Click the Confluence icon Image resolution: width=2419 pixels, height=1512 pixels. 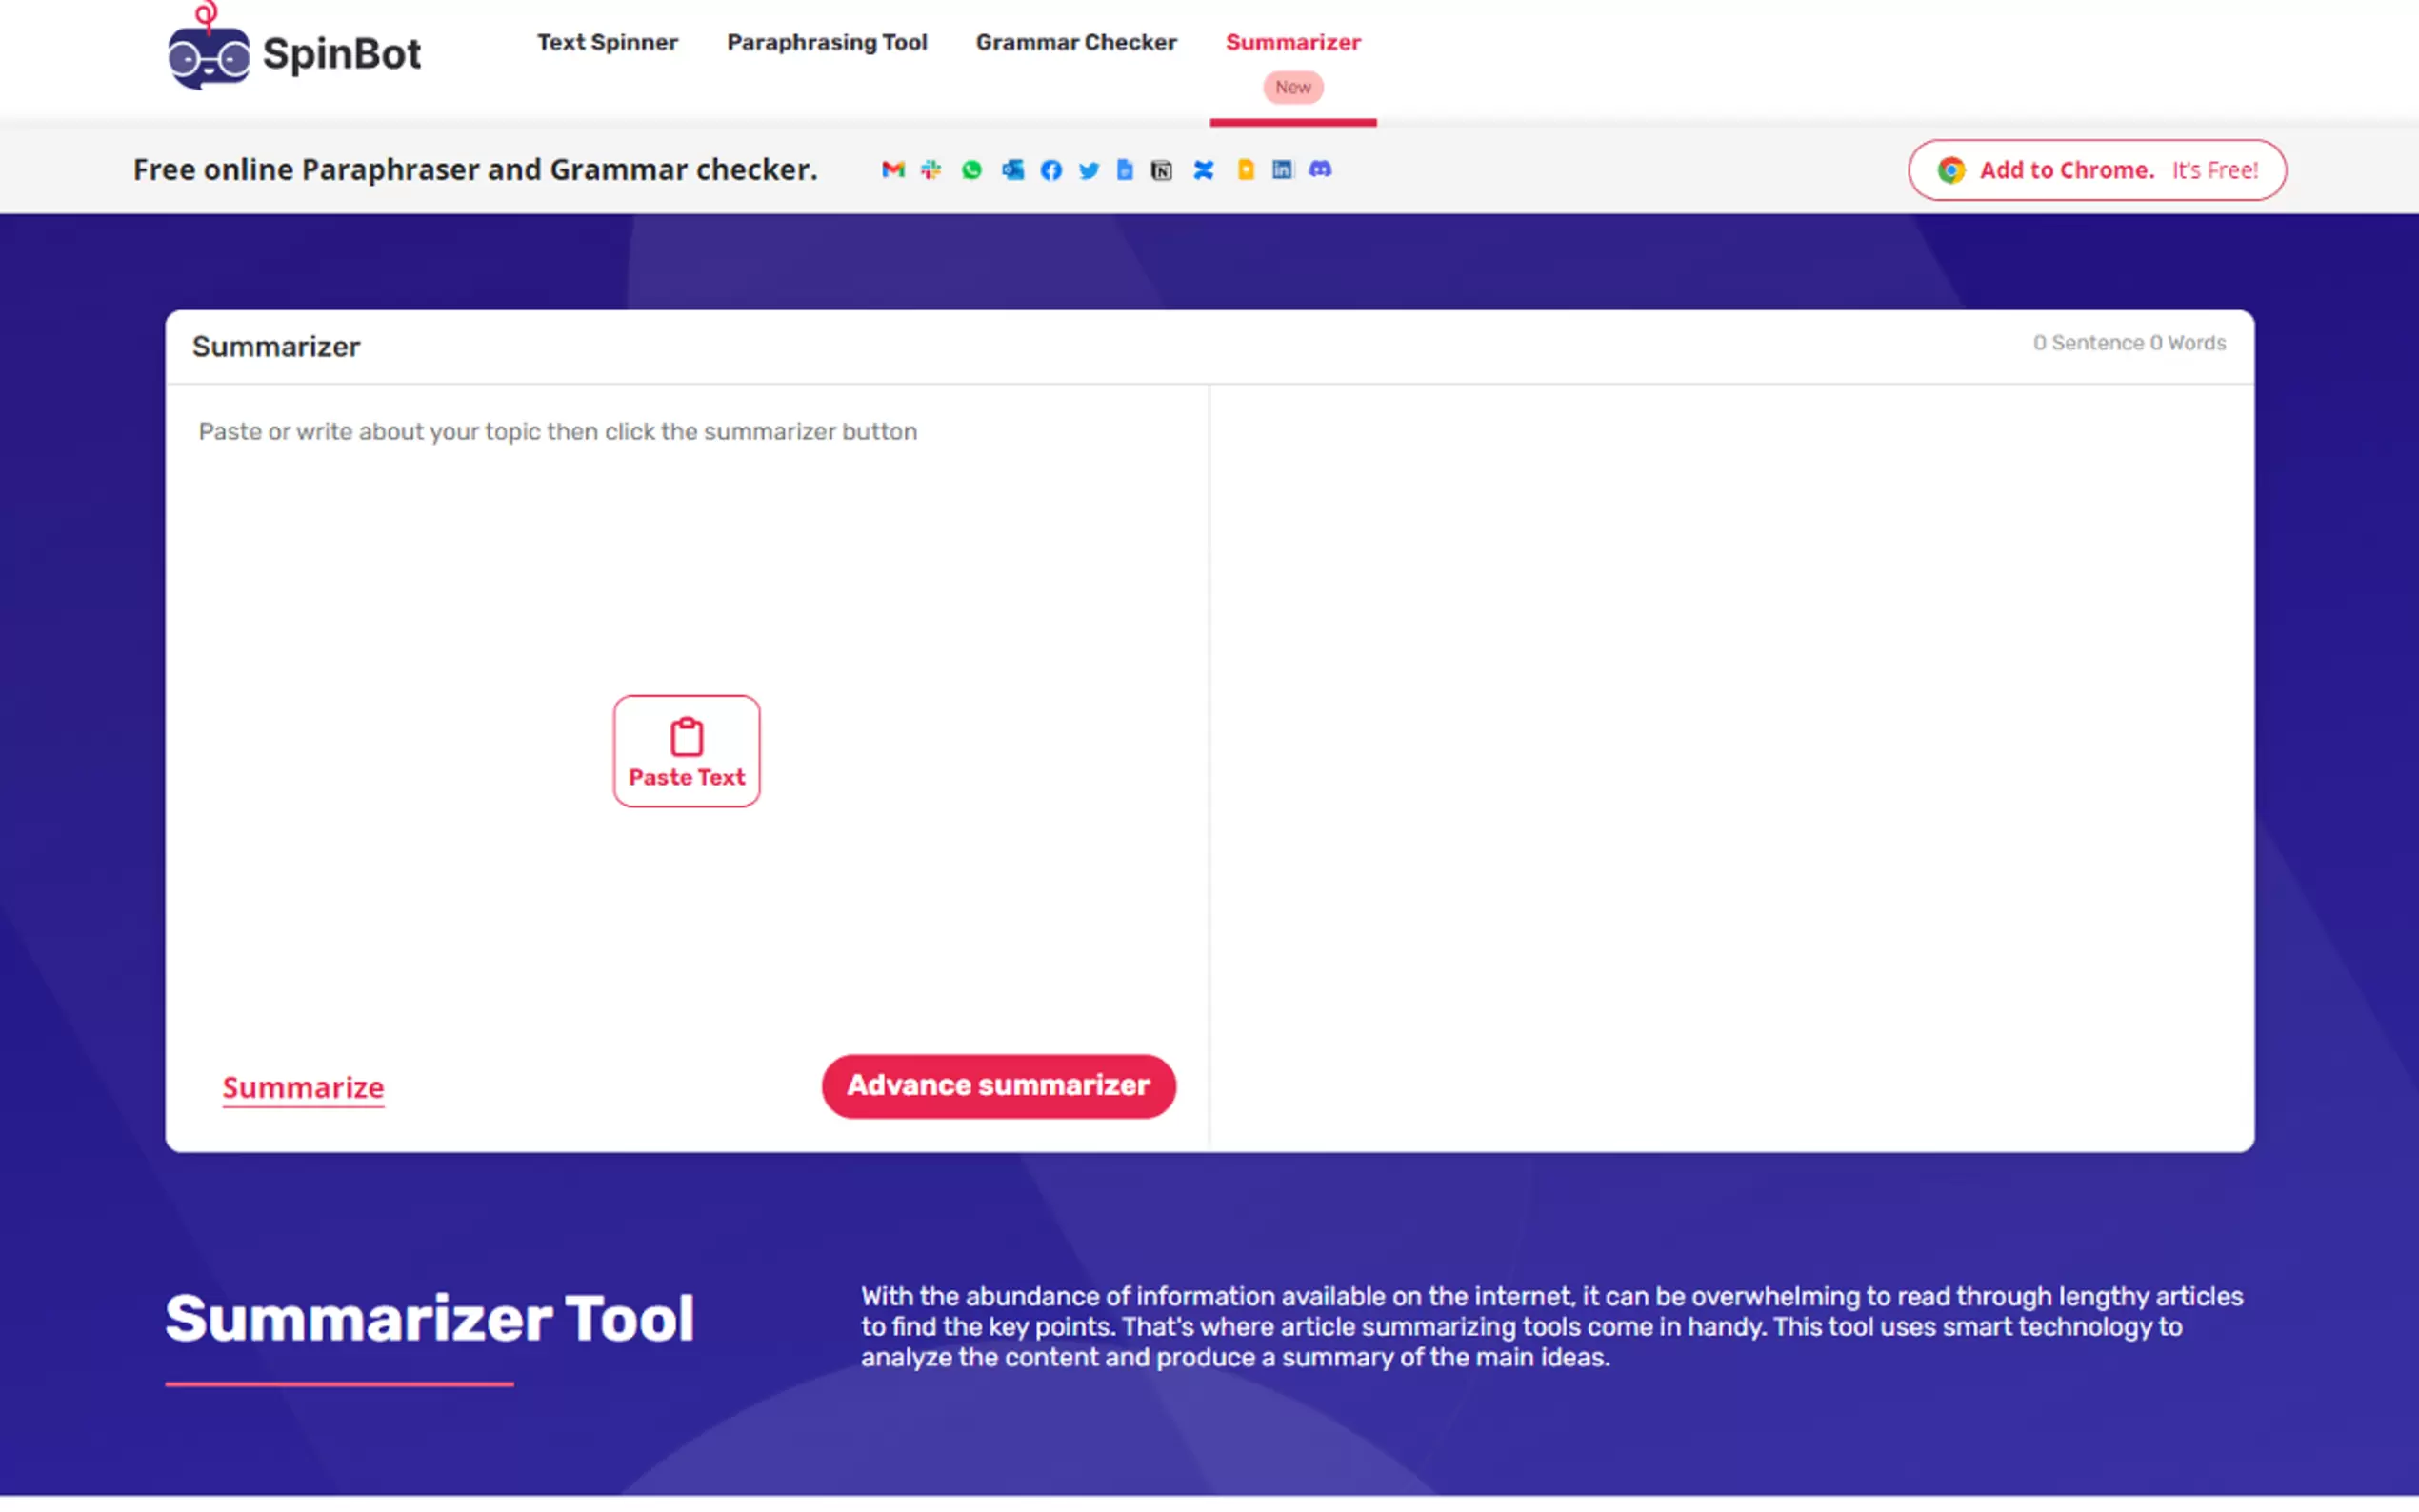pos(1203,170)
